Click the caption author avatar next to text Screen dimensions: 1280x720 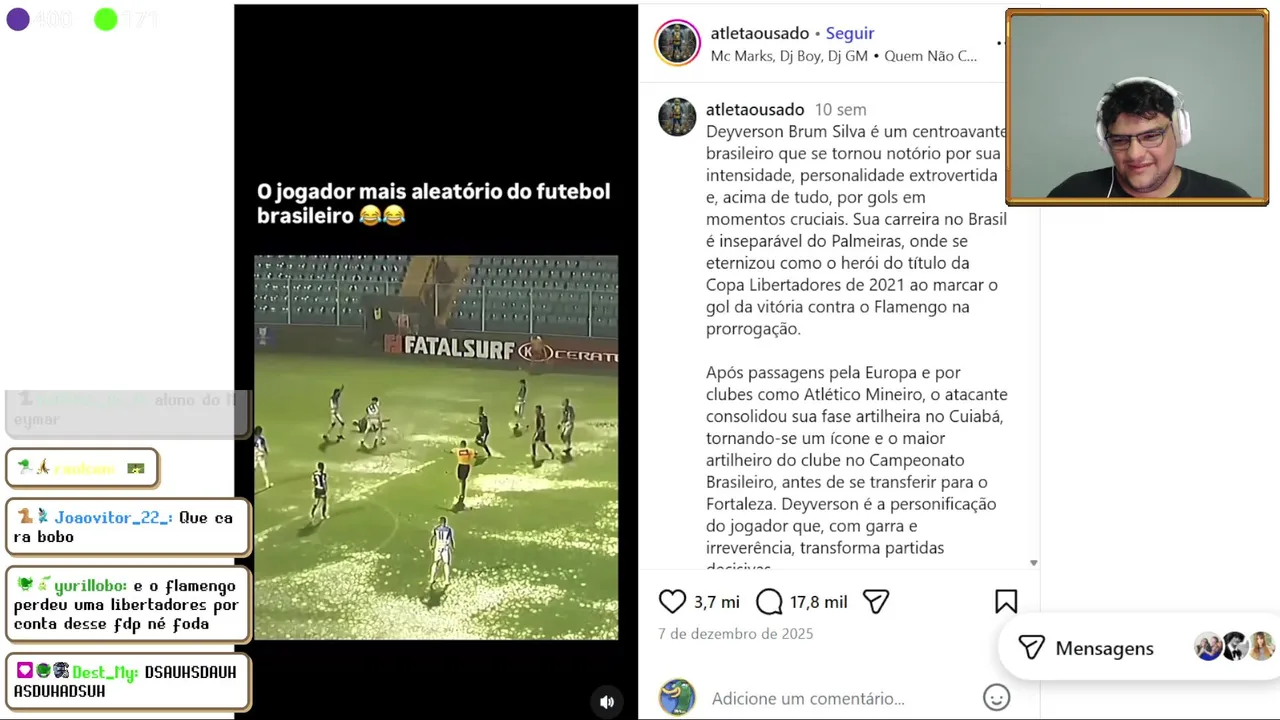click(x=677, y=117)
